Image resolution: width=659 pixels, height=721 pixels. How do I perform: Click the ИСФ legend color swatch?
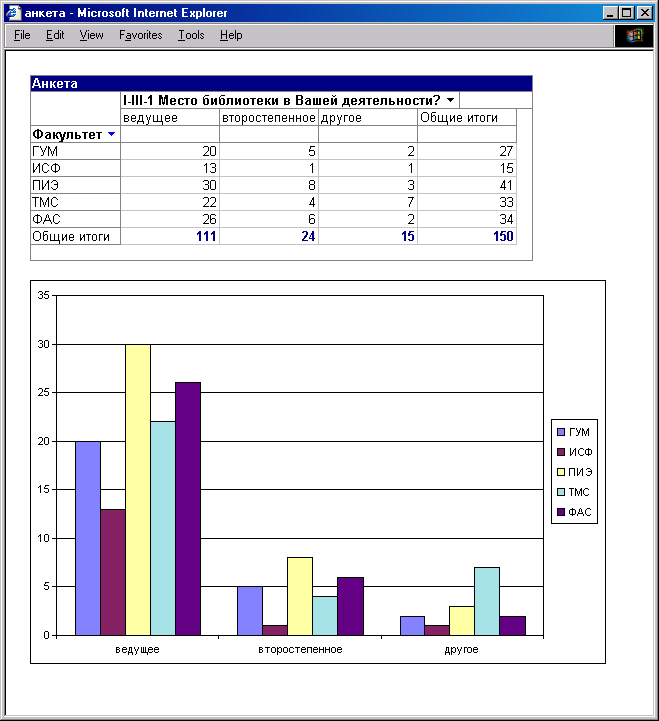pyautogui.click(x=561, y=452)
